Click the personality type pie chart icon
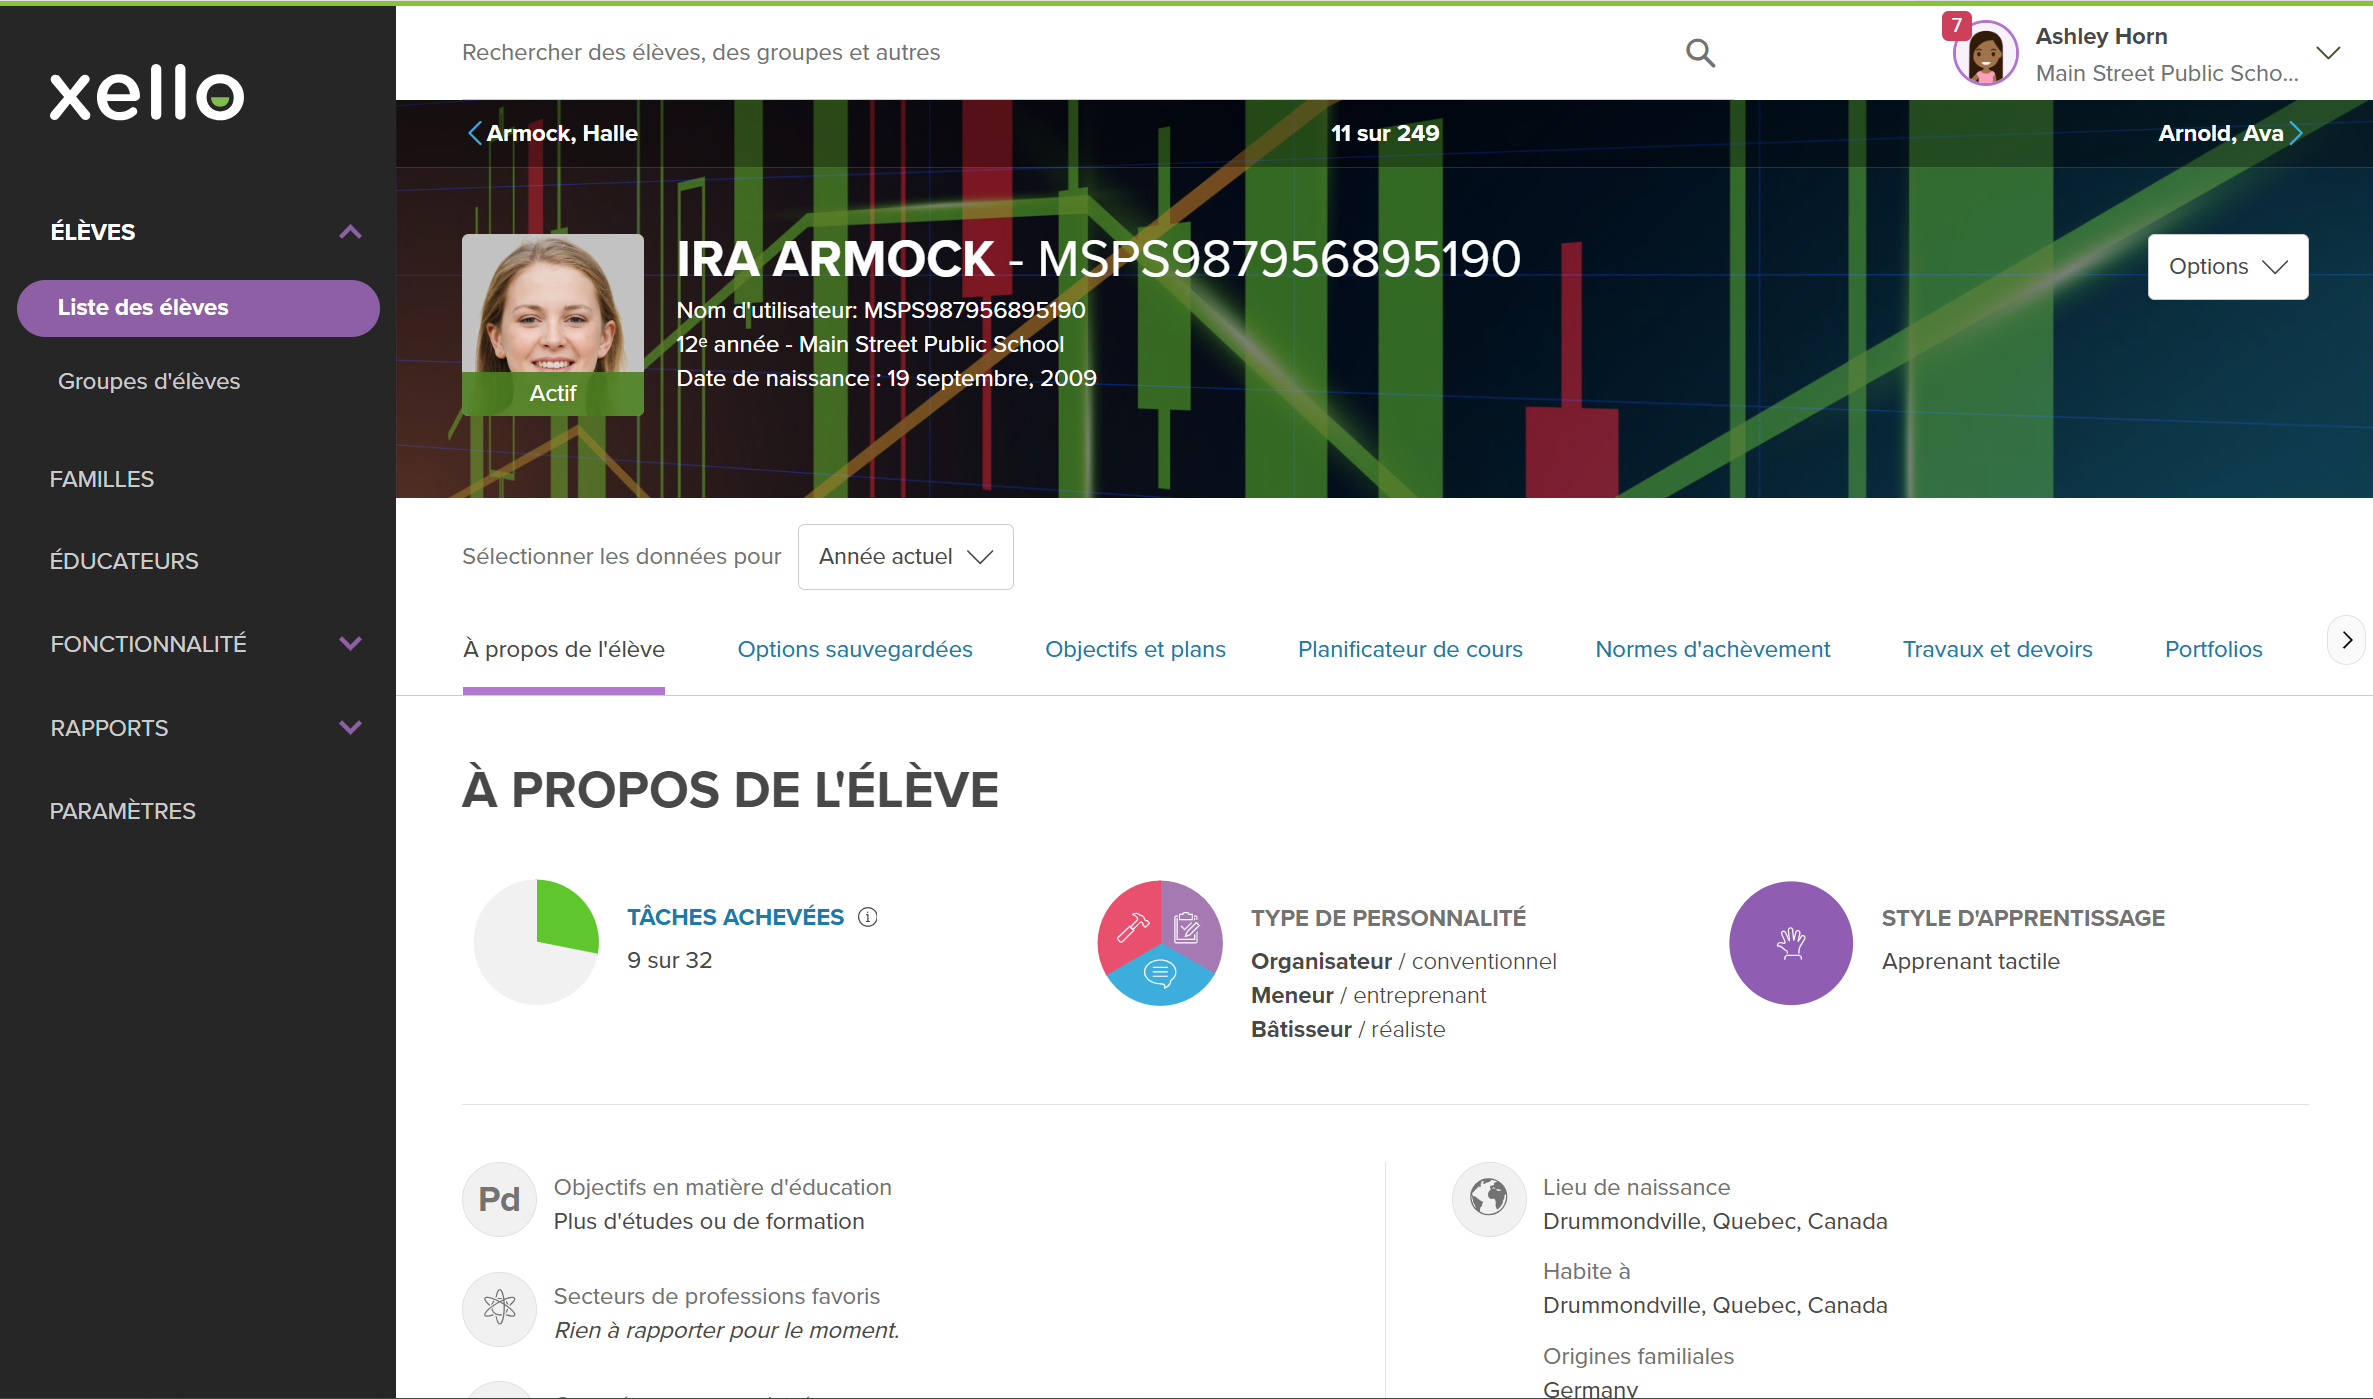Viewport: 2373px width, 1399px height. [x=1159, y=942]
